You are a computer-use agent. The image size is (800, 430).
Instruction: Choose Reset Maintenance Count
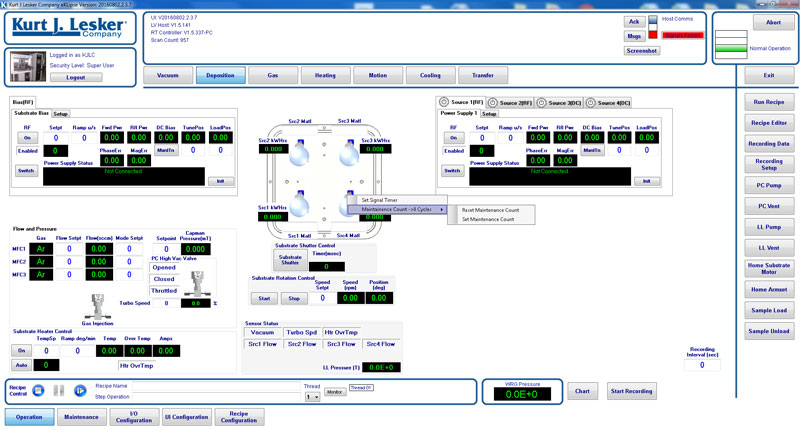(491, 210)
